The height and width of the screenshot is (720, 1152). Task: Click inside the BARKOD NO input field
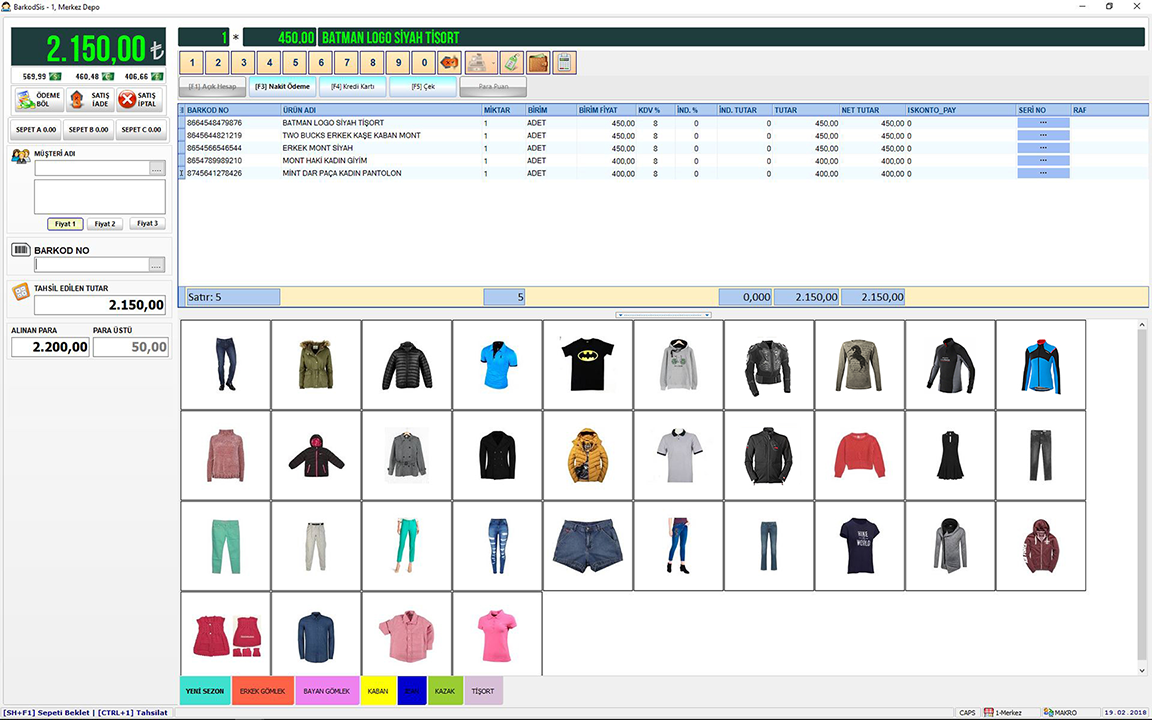point(92,264)
